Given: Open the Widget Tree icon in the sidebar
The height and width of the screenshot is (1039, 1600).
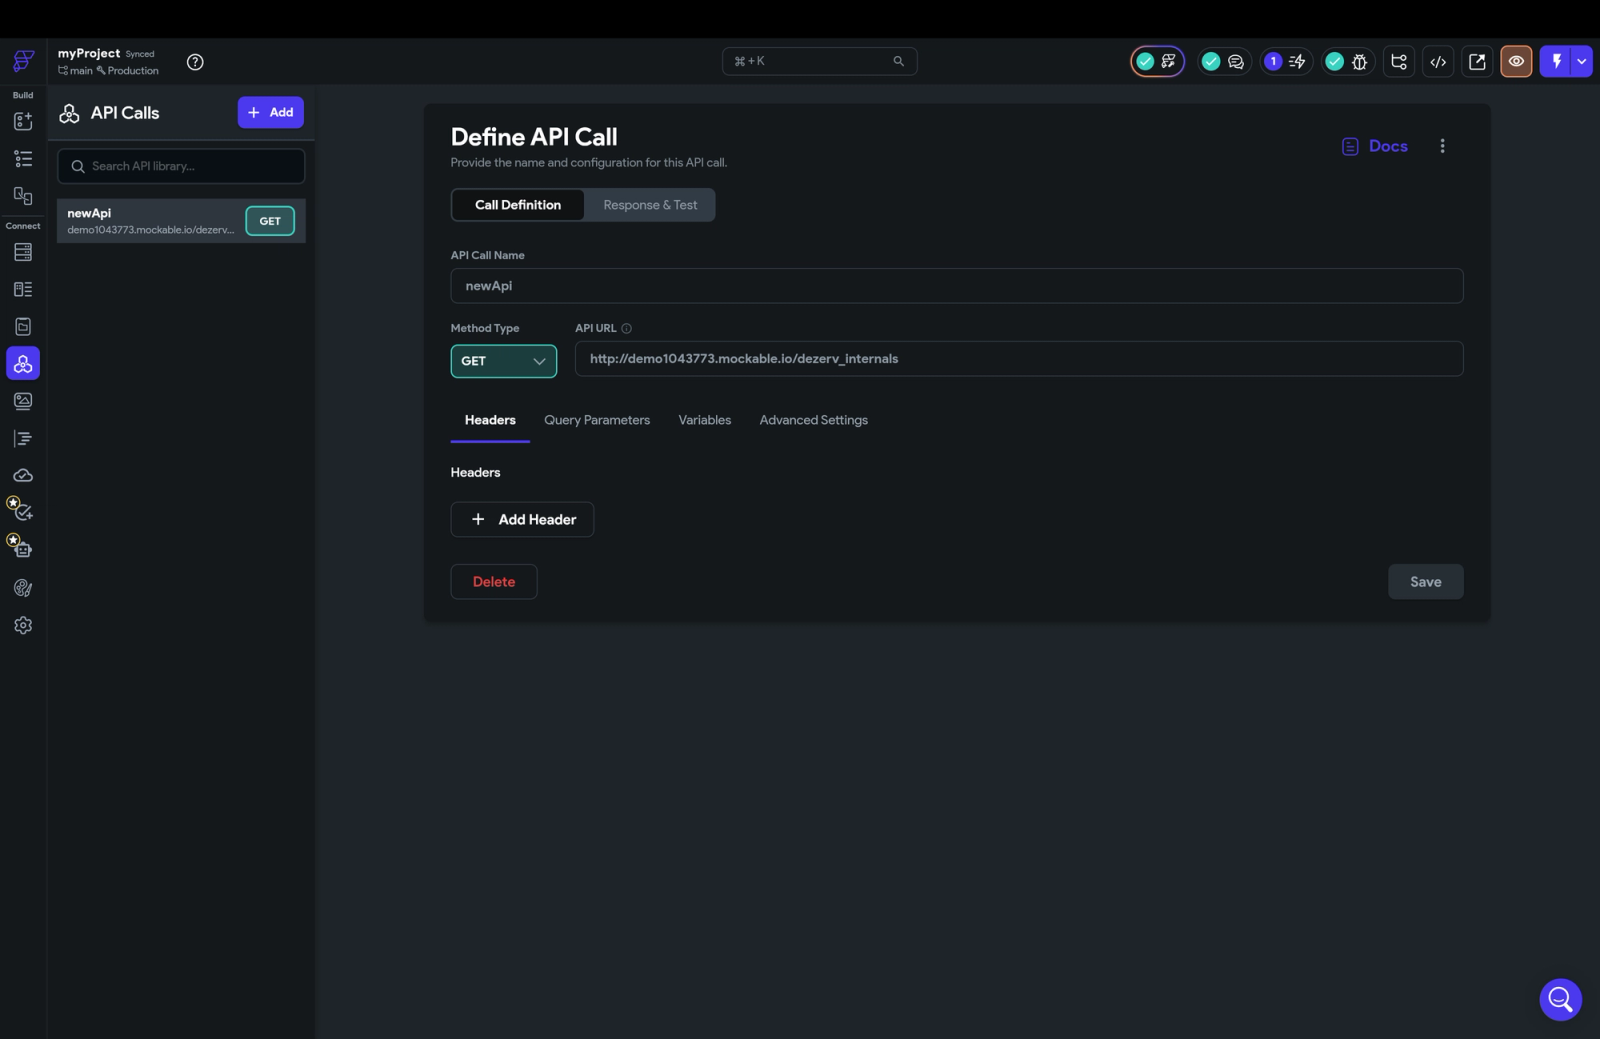Looking at the screenshot, I should [x=23, y=158].
